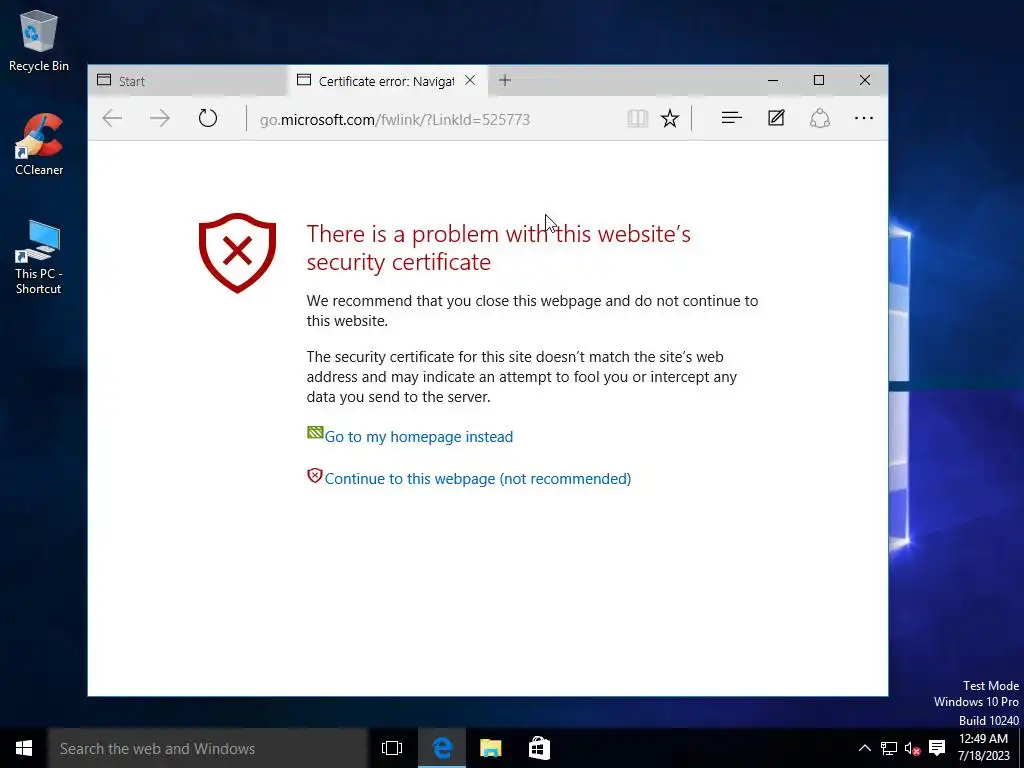Go forward with the forward arrow
This screenshot has height=768, width=1024.
(159, 118)
